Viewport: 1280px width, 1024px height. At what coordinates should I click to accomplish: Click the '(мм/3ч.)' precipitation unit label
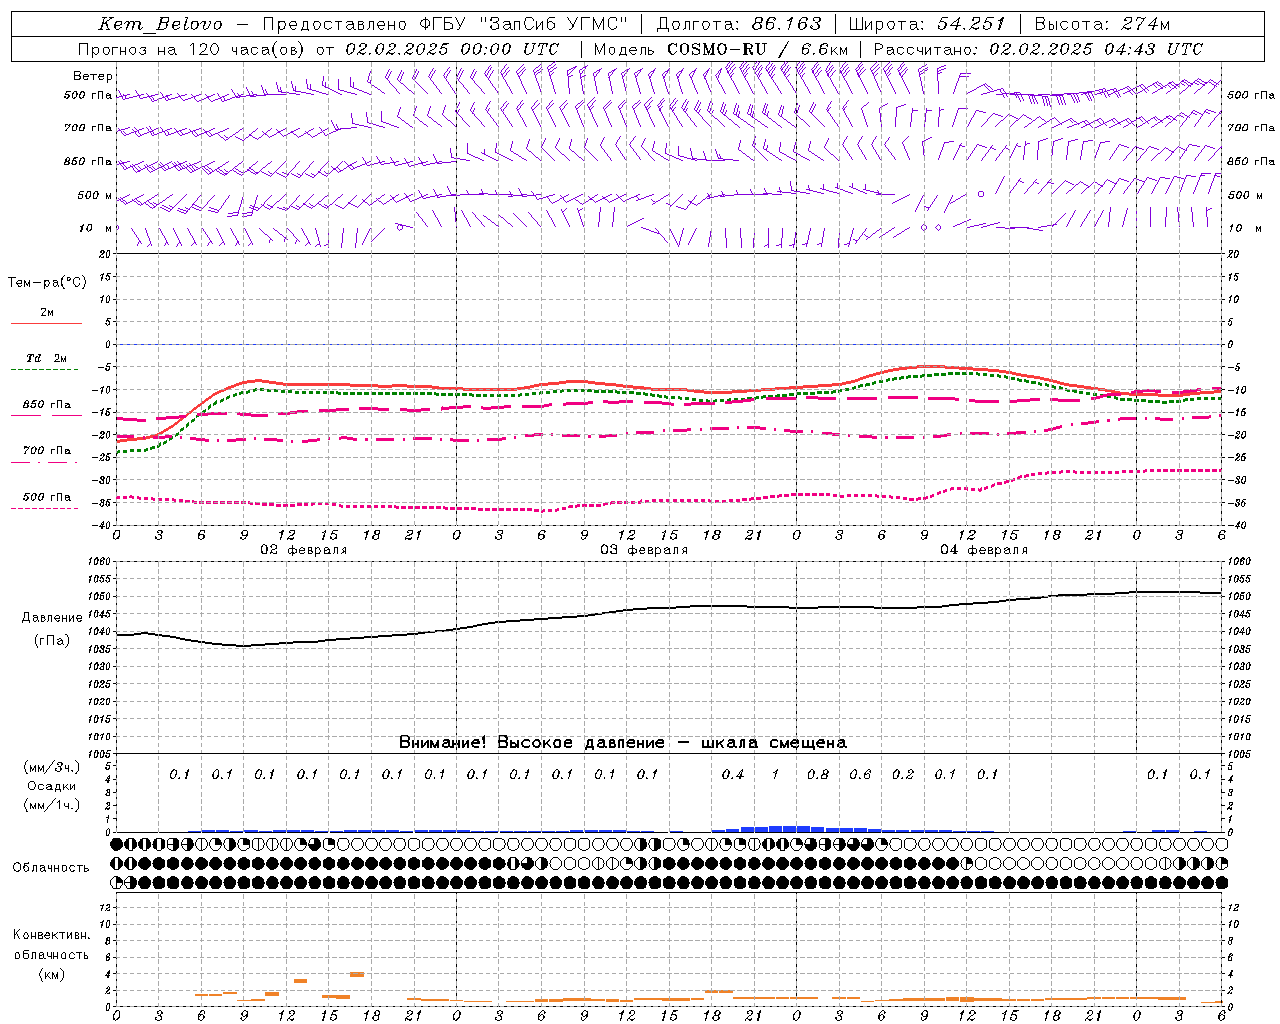click(x=52, y=767)
